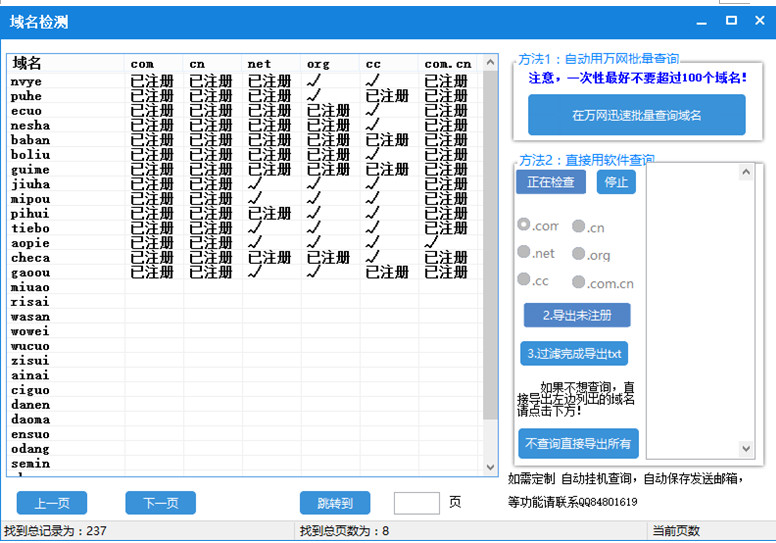Viewport: 776px width, 543px height.
Task: Stop checking with the 停止 button
Action: pyautogui.click(x=616, y=182)
